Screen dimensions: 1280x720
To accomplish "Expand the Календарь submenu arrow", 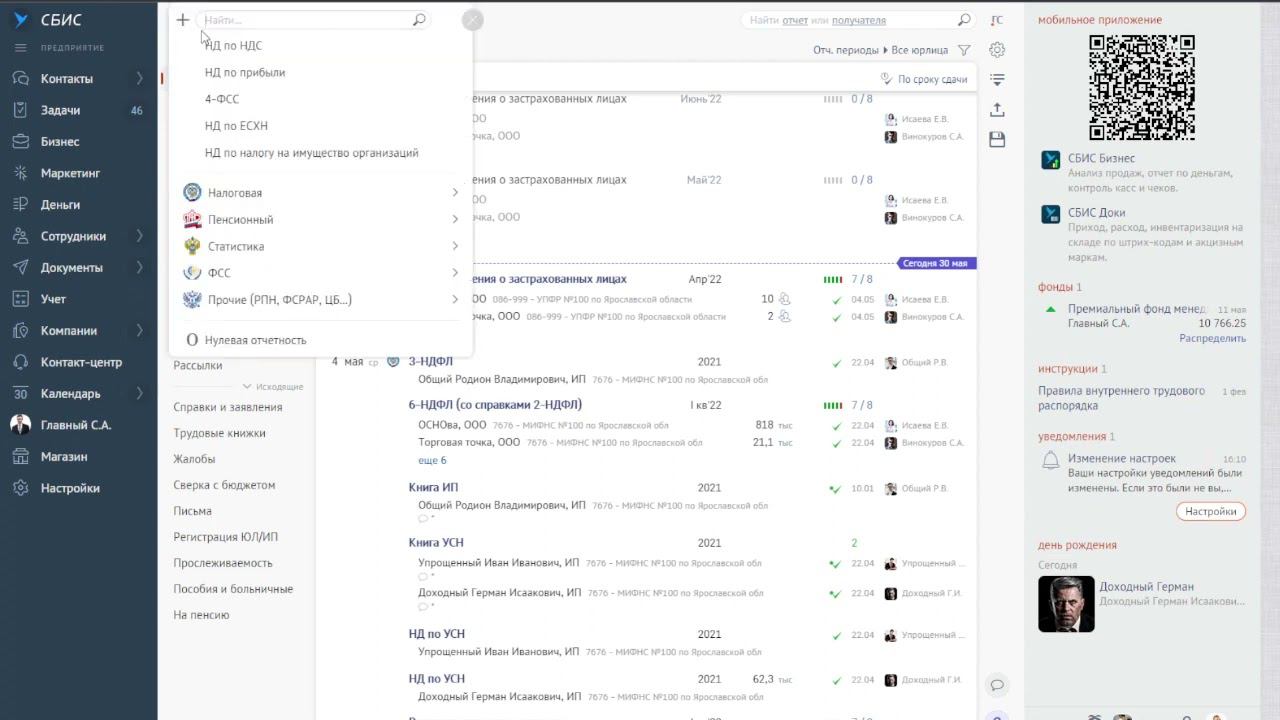I will pos(139,393).
